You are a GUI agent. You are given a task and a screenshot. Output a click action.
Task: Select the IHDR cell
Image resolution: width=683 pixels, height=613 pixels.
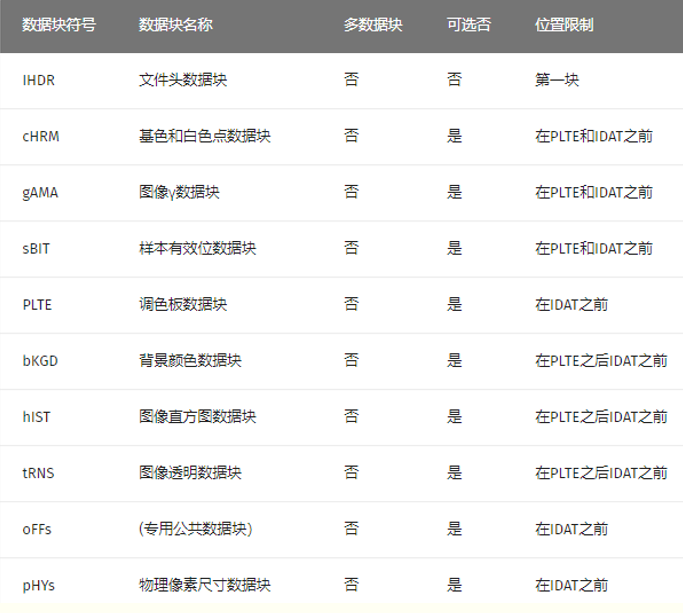(39, 81)
